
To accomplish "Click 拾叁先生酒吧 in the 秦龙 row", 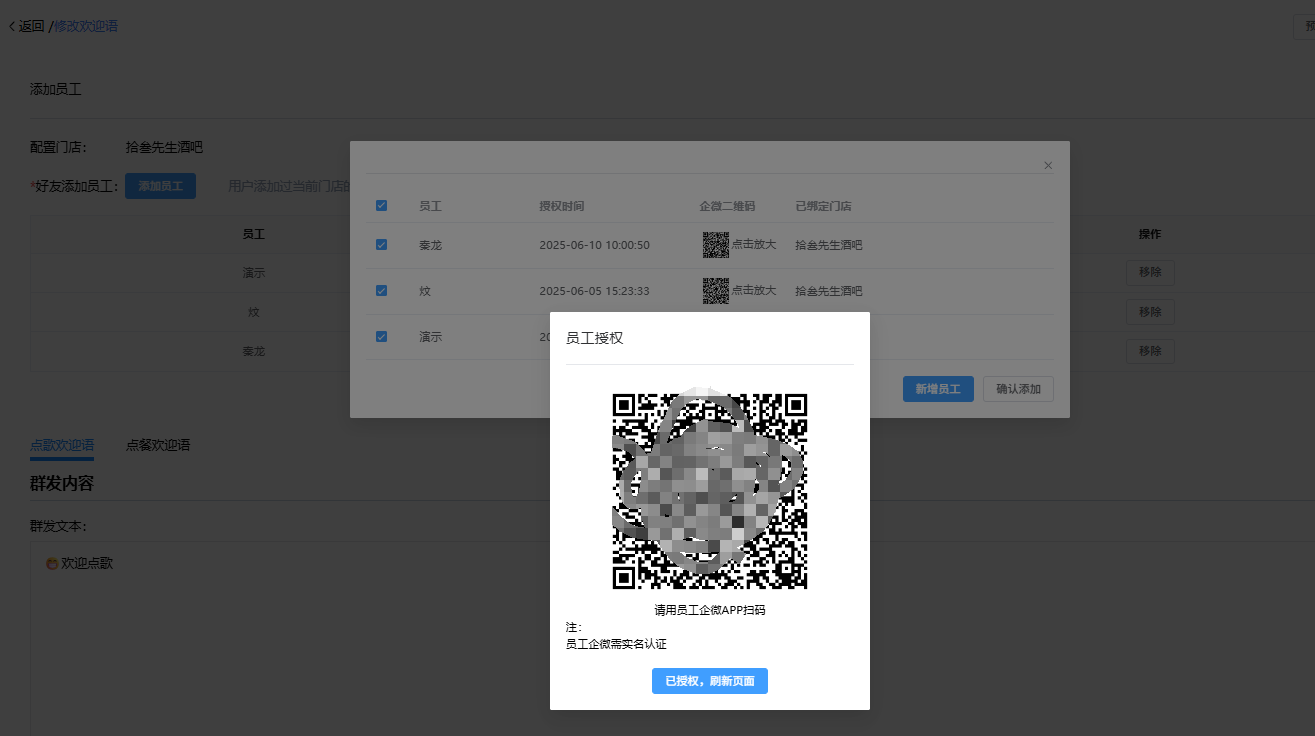I will tap(828, 245).
